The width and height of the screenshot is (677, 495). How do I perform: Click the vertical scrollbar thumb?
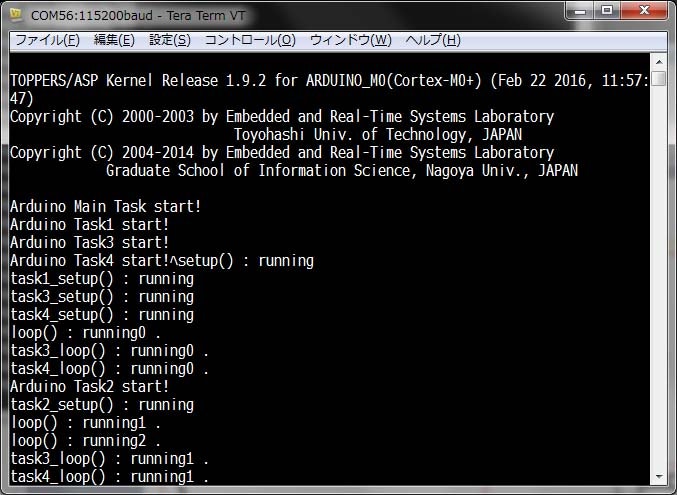tap(659, 79)
